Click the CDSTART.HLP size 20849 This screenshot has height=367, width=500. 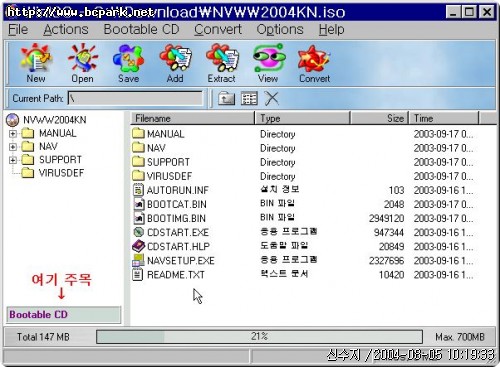391,246
